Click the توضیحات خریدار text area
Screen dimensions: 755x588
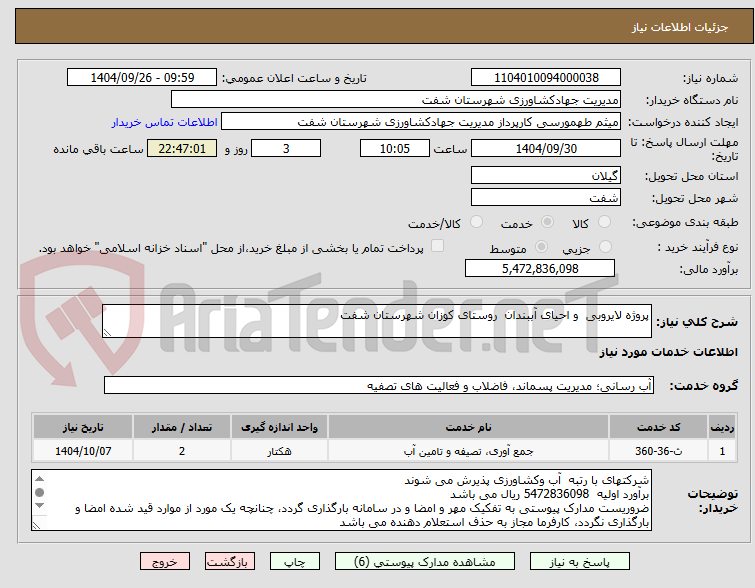point(341,500)
